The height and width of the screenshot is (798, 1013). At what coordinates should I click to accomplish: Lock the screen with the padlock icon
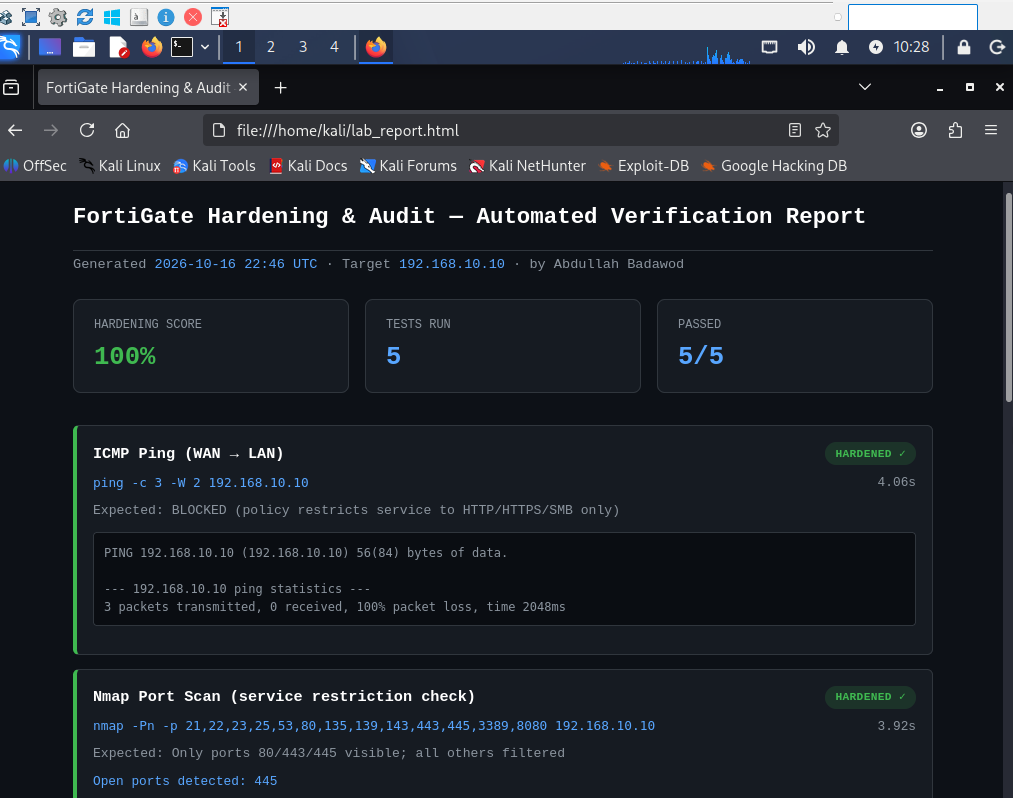click(963, 47)
